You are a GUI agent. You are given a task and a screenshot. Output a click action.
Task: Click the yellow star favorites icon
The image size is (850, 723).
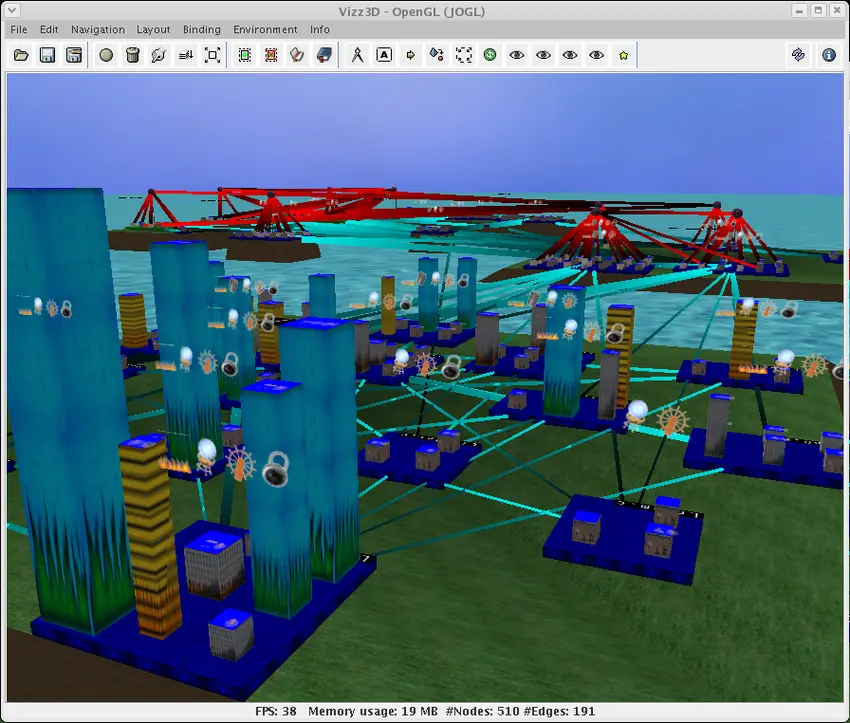point(623,55)
